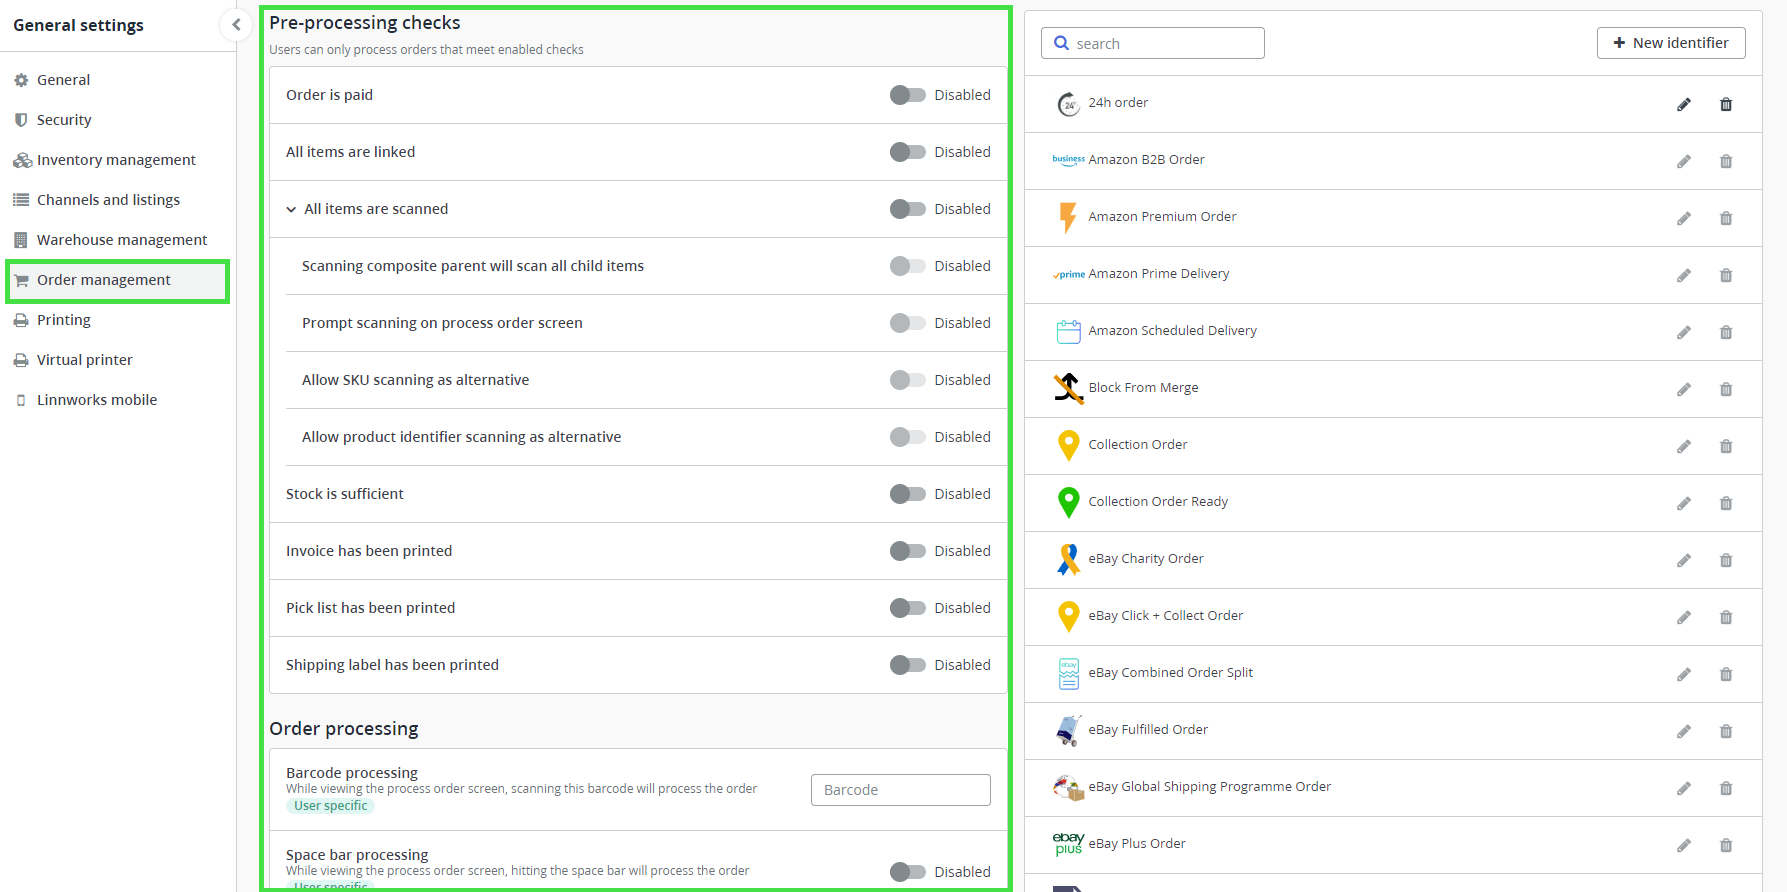The width and height of the screenshot is (1787, 892).
Task: Click the eBay Fulfilled Order icon
Action: coord(1068,730)
